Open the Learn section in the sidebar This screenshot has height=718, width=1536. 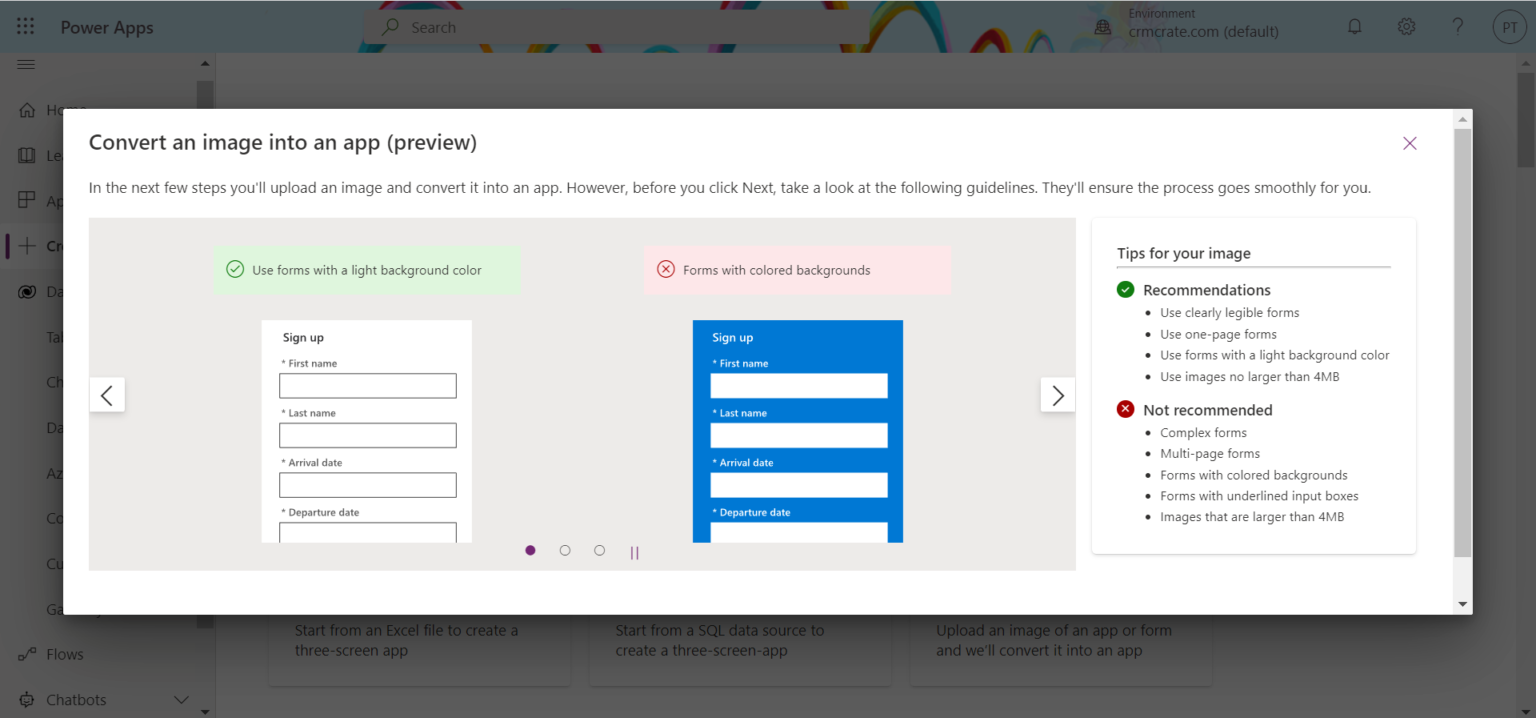pyautogui.click(x=25, y=155)
